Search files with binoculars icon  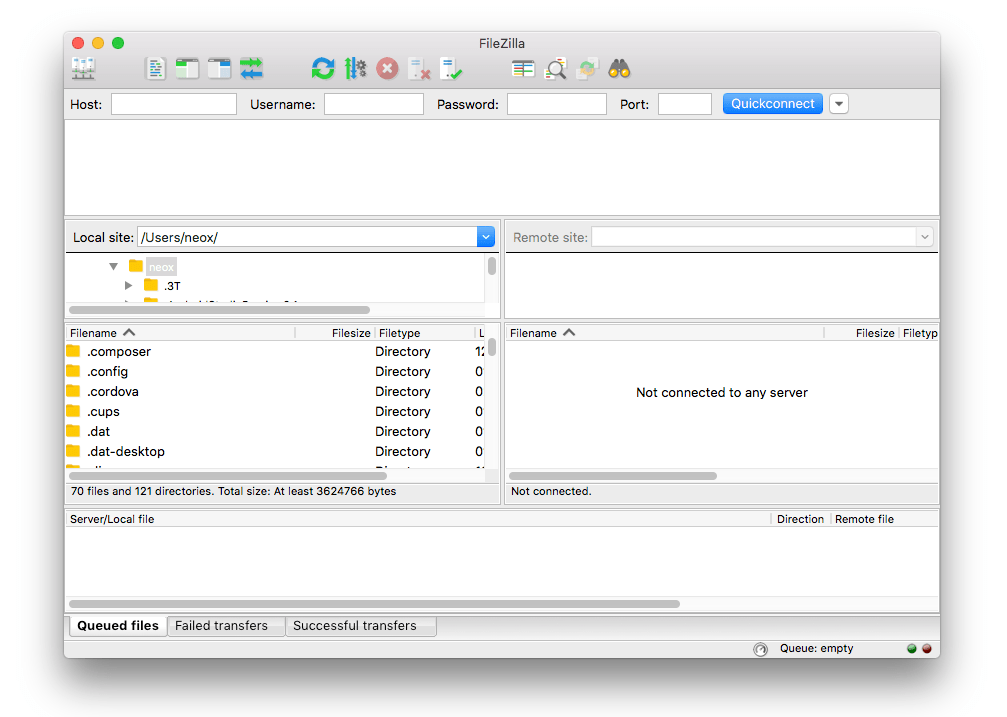[619, 68]
